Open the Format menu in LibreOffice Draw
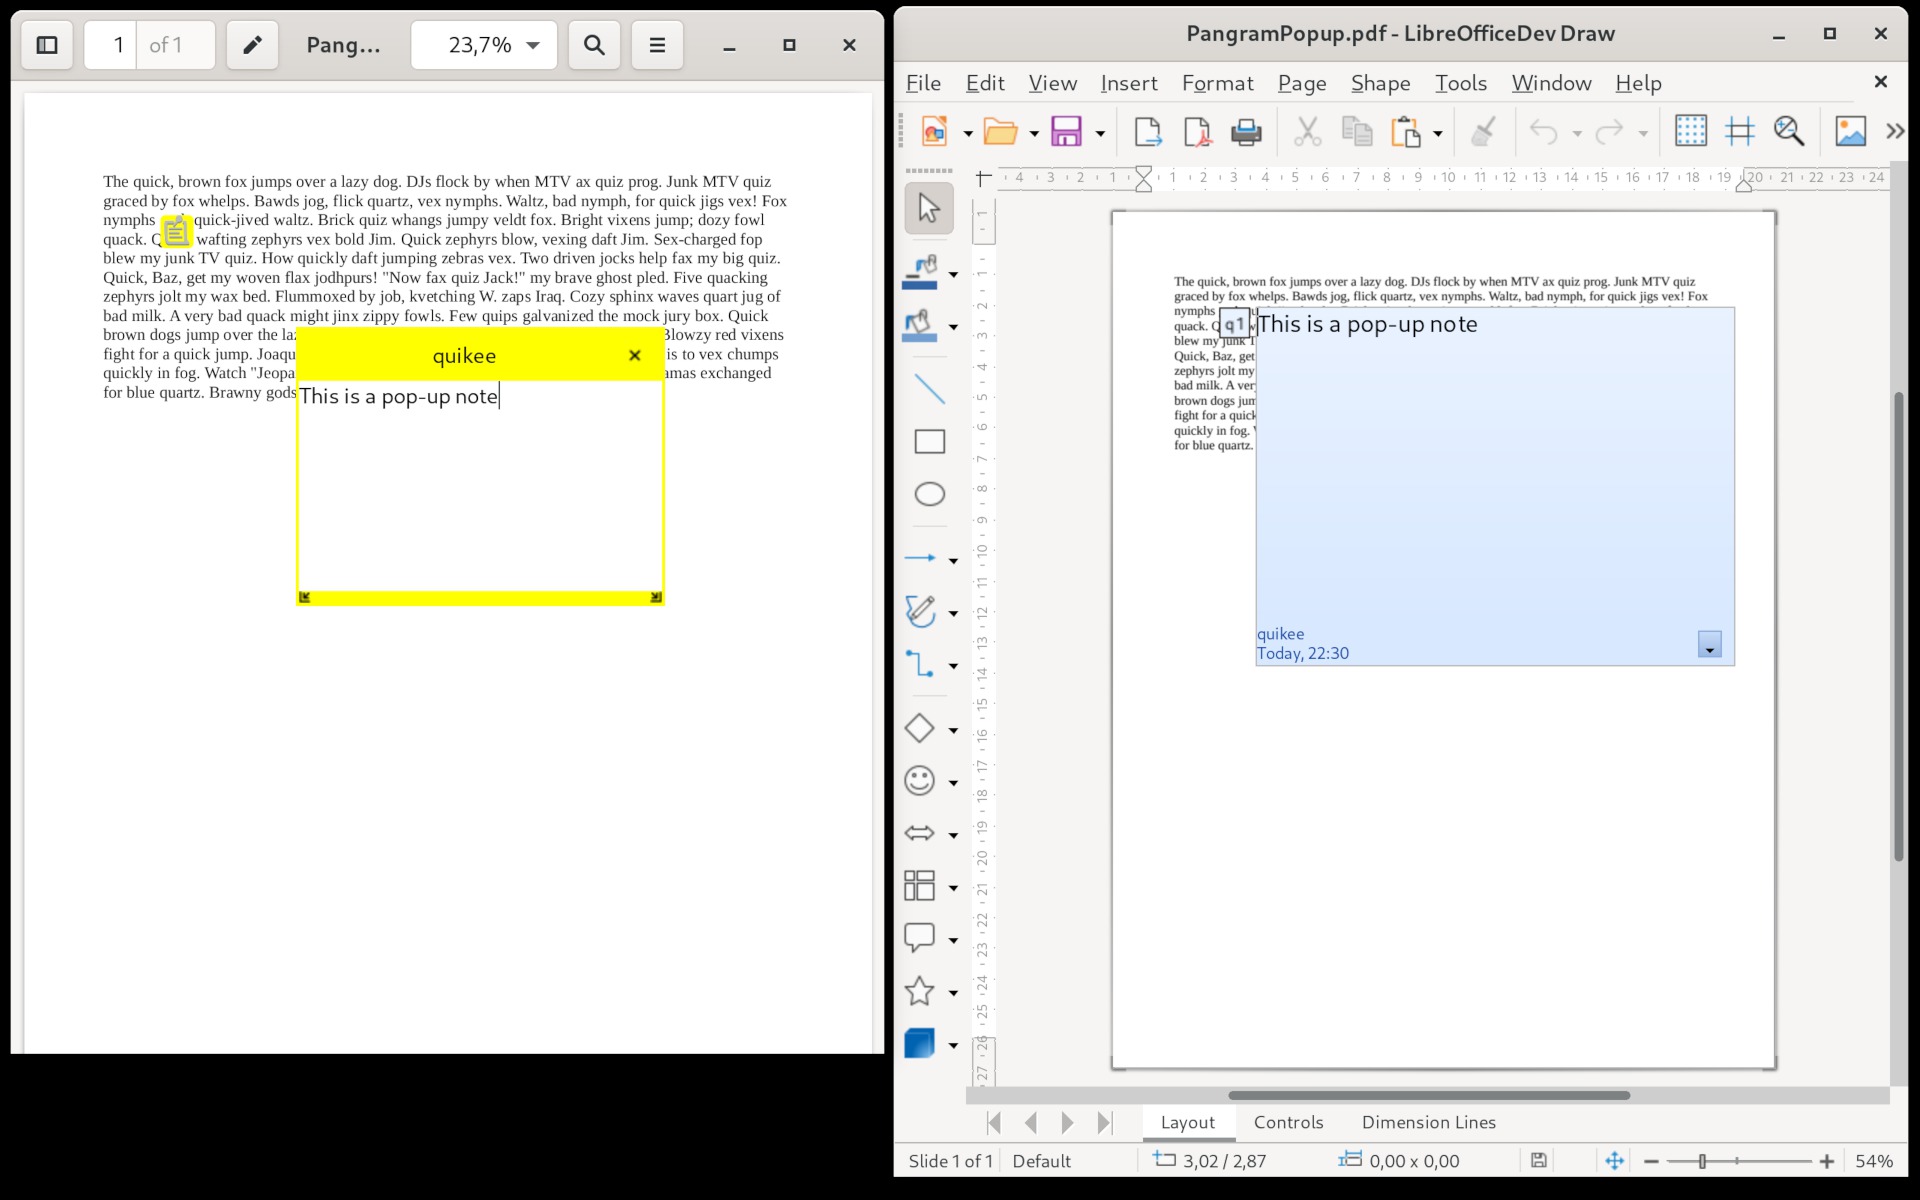This screenshot has width=1920, height=1200. (x=1216, y=82)
